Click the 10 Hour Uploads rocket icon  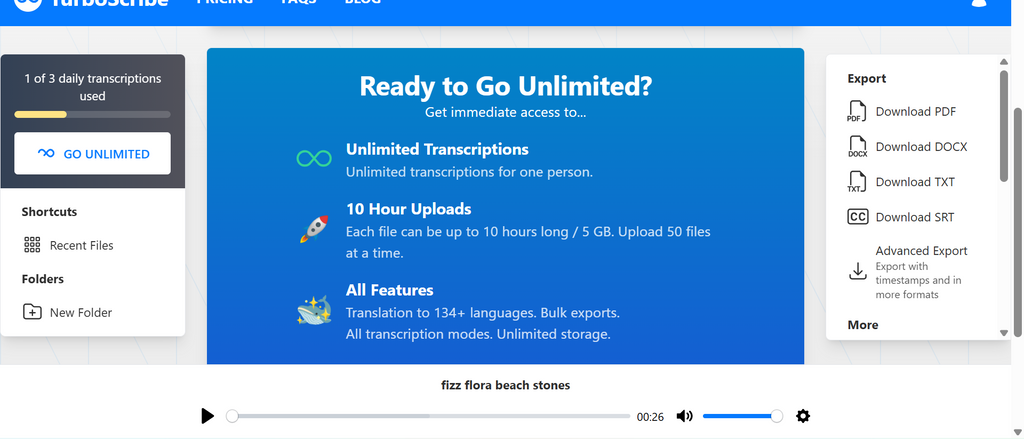coord(314,229)
